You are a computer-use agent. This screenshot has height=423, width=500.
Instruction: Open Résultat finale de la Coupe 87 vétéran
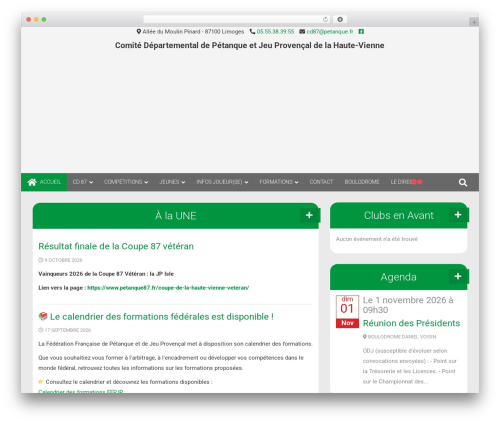coord(116,246)
